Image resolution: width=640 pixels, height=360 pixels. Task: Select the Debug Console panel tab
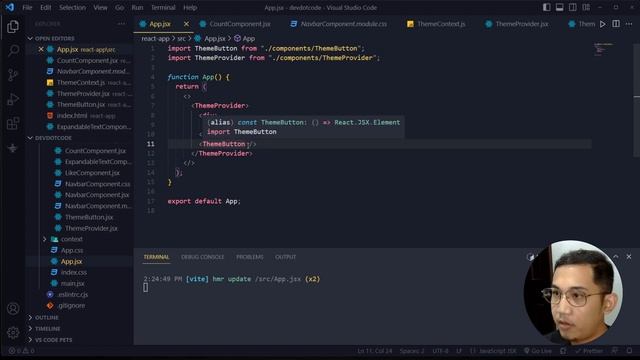coord(202,257)
